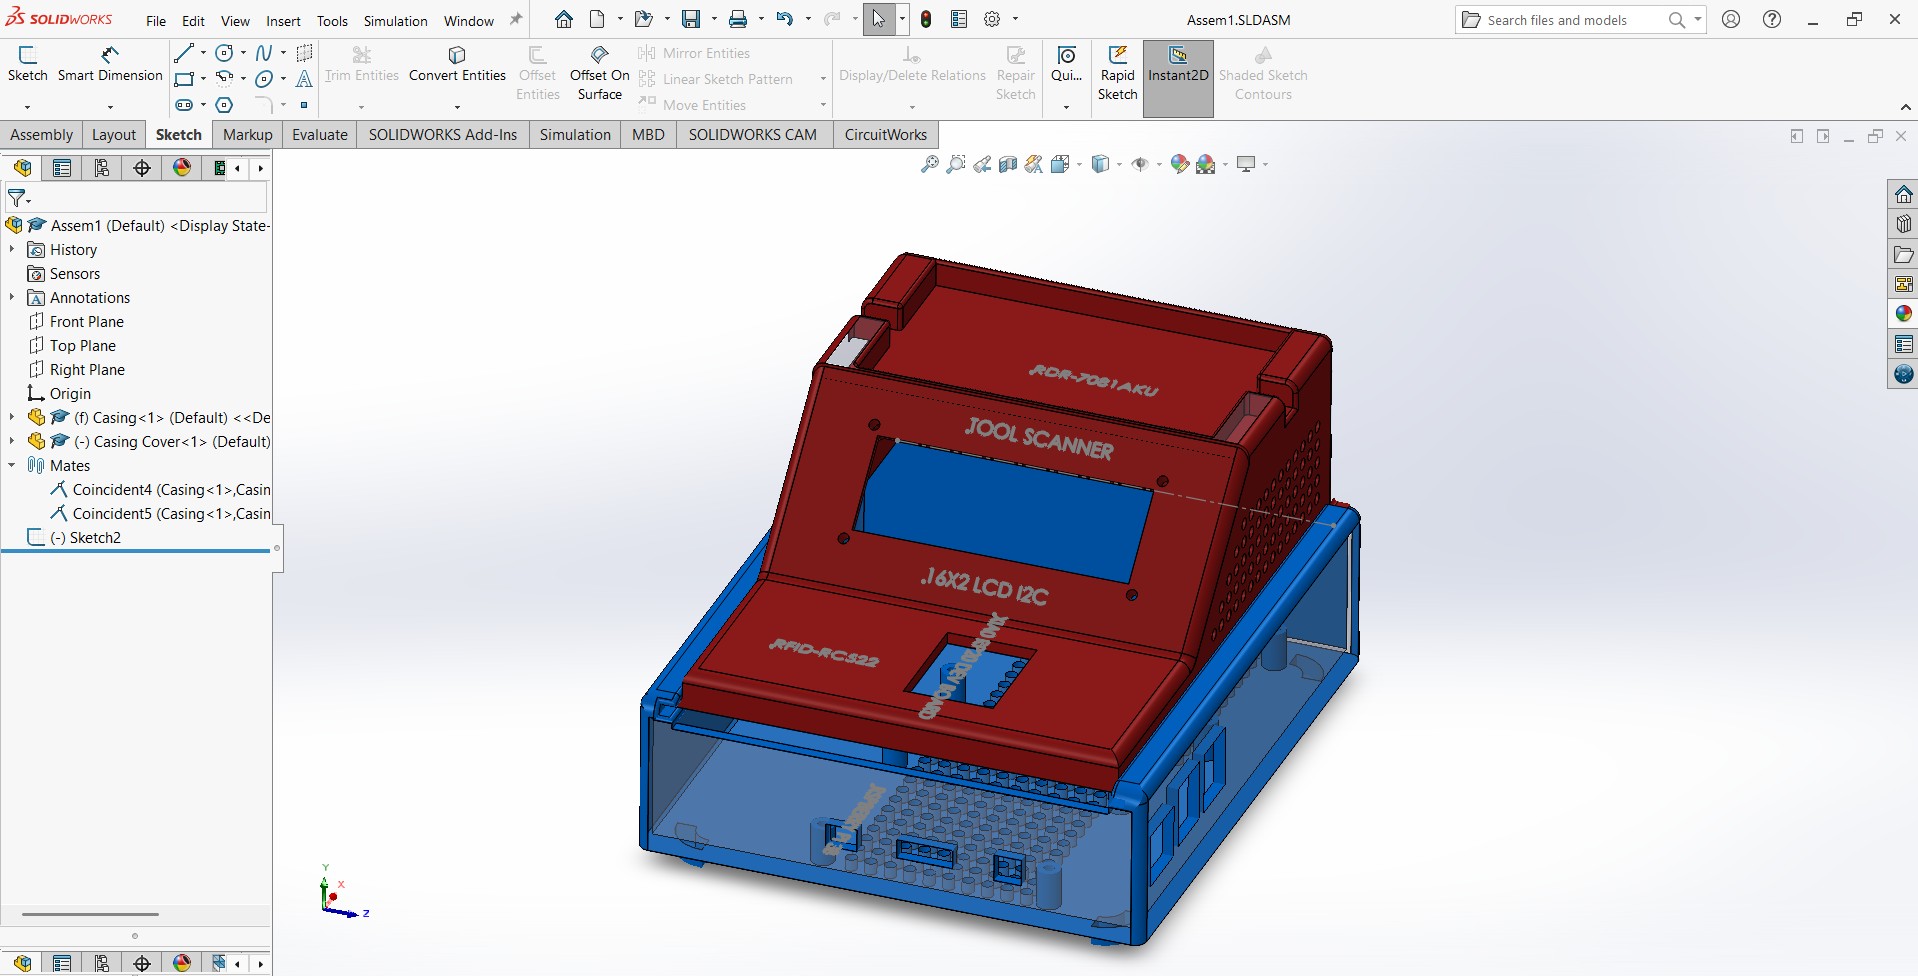Click the Smart Dimension tool

tap(110, 65)
